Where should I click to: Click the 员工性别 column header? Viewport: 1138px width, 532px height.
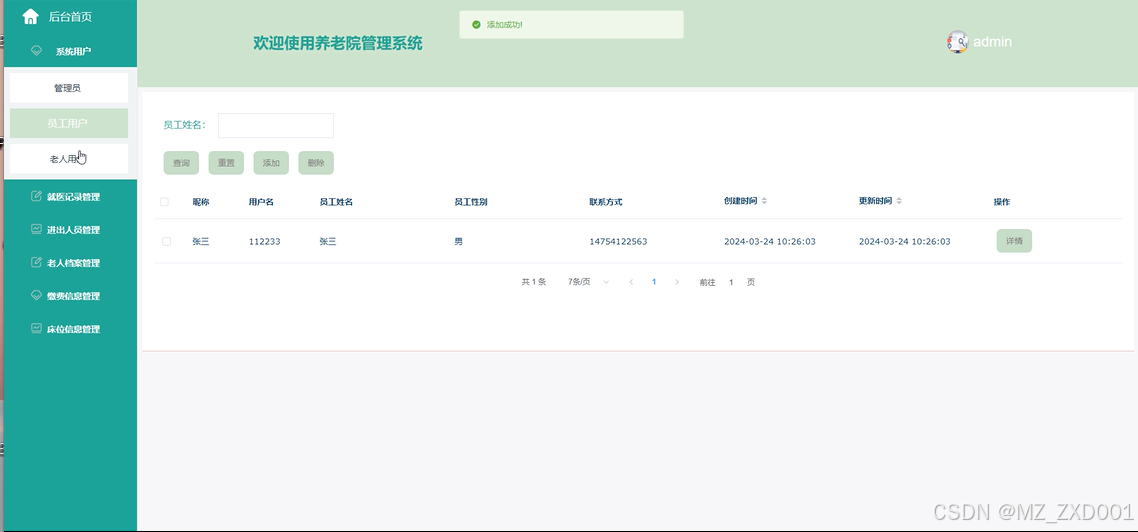(471, 202)
